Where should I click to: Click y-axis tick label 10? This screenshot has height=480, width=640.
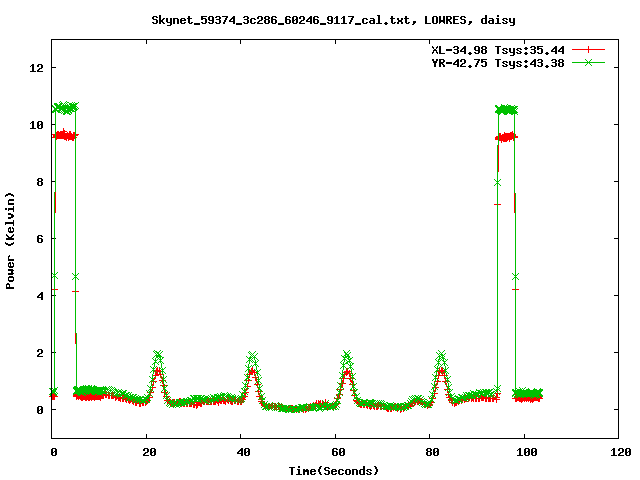click(x=36, y=125)
